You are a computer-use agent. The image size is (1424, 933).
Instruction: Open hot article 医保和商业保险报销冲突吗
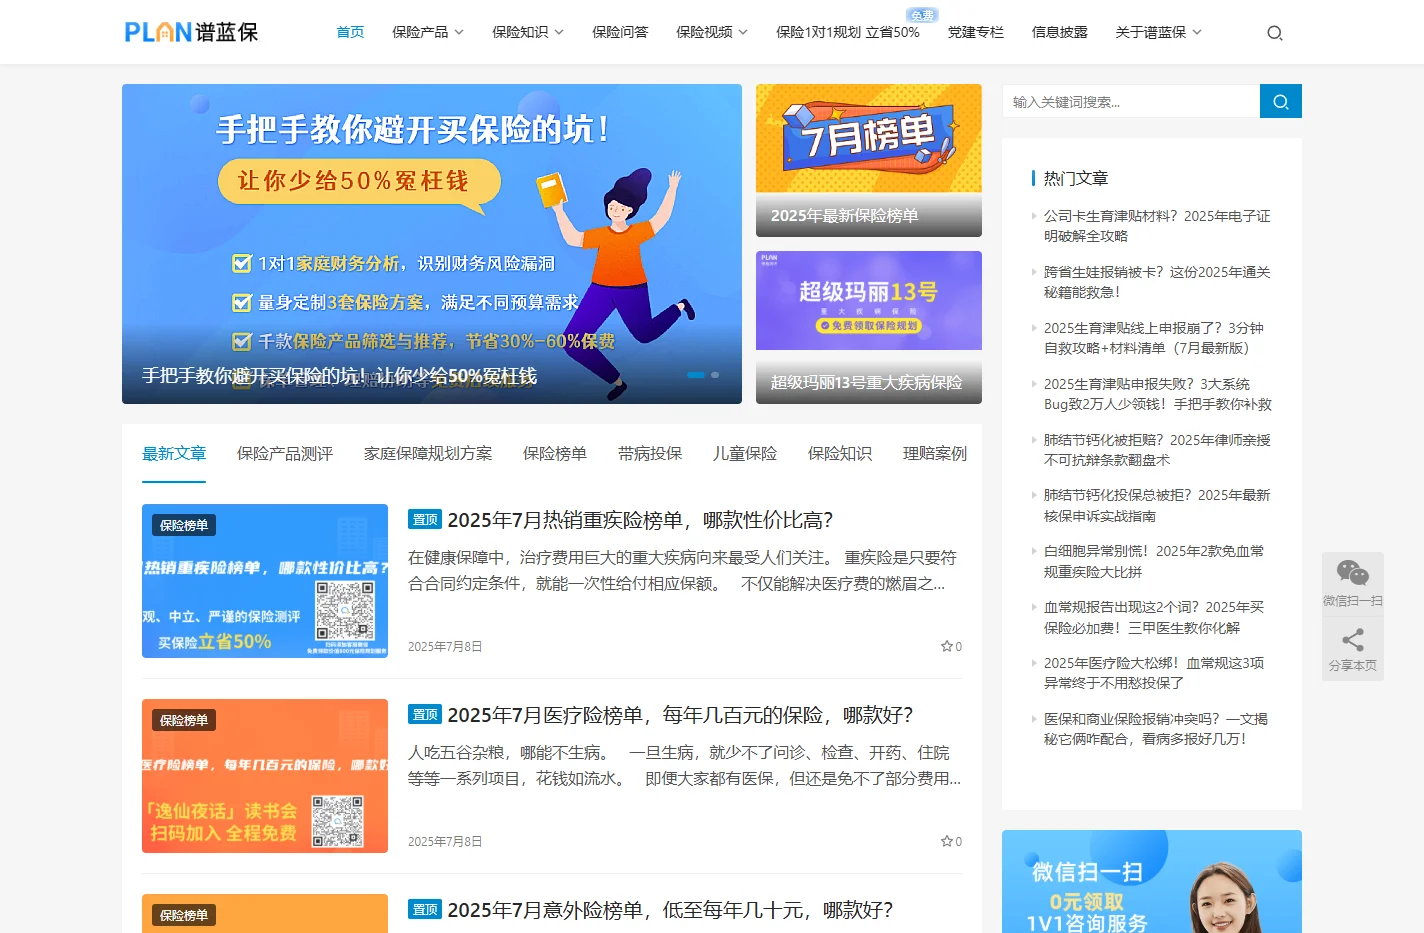click(1156, 729)
